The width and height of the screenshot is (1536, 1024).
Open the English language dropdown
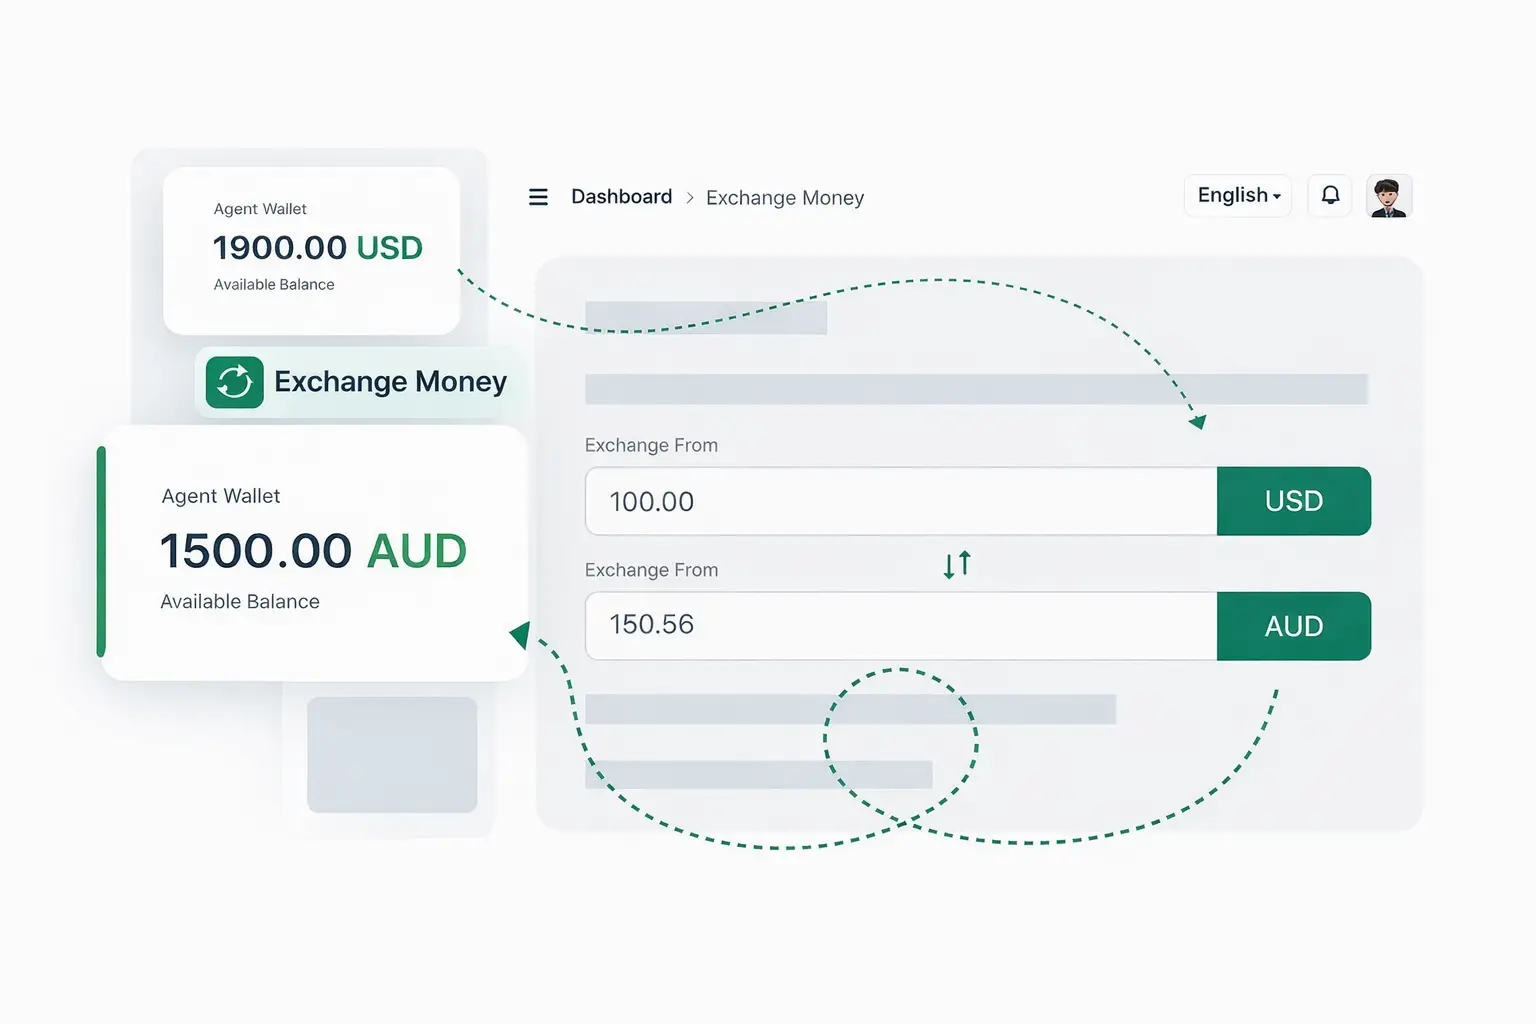1238,195
